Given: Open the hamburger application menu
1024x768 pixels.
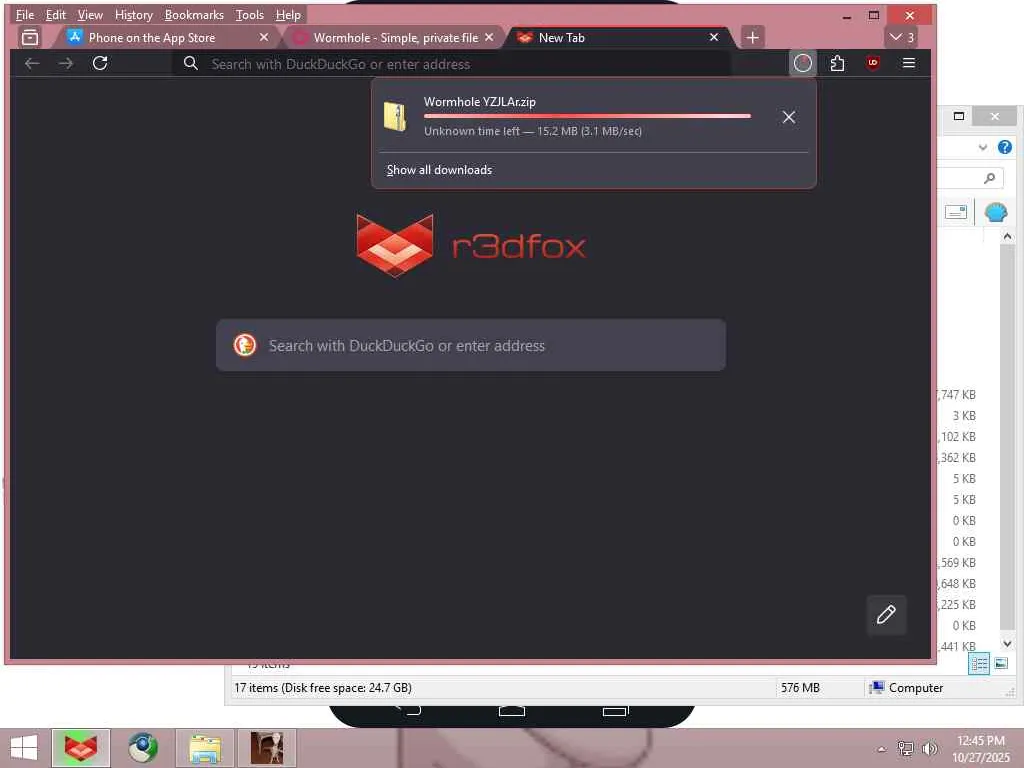Looking at the screenshot, I should pyautogui.click(x=908, y=63).
